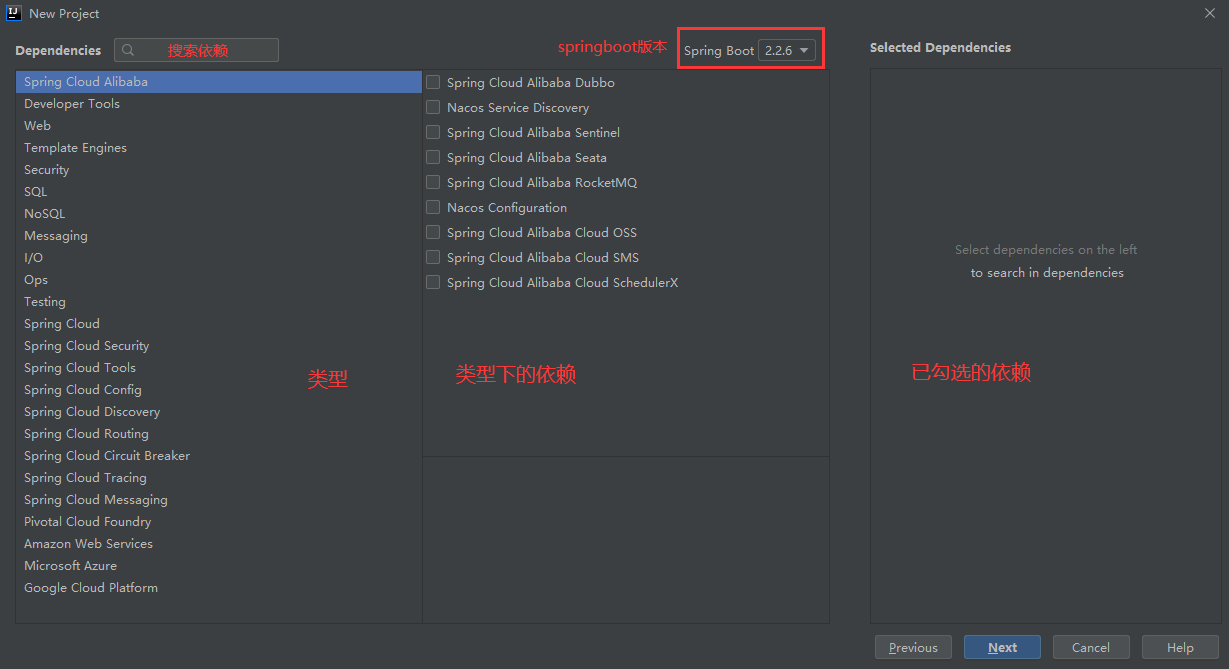Focus the dependencies search field
Screen dimensions: 1229x669
tap(196, 50)
